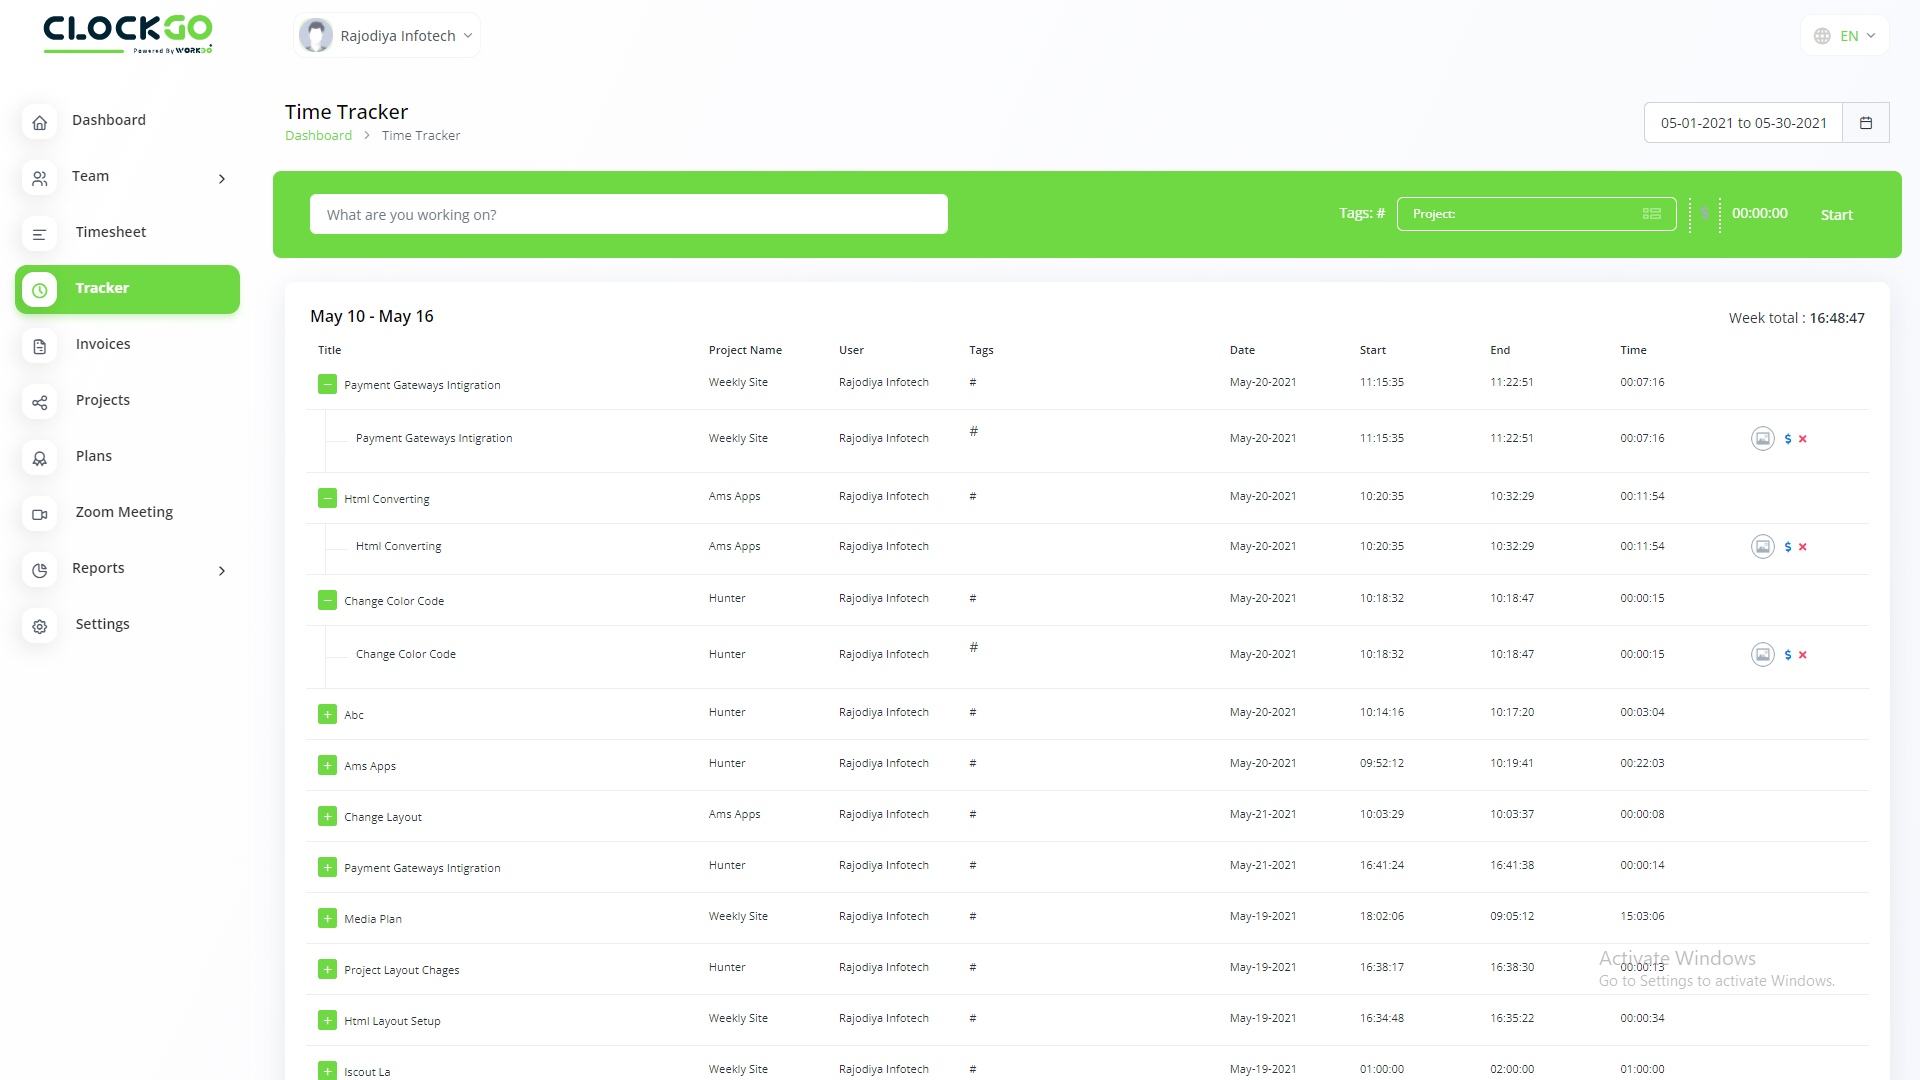Viewport: 1920px width, 1080px height.
Task: Collapse the Change Color Code group
Action: tap(327, 600)
